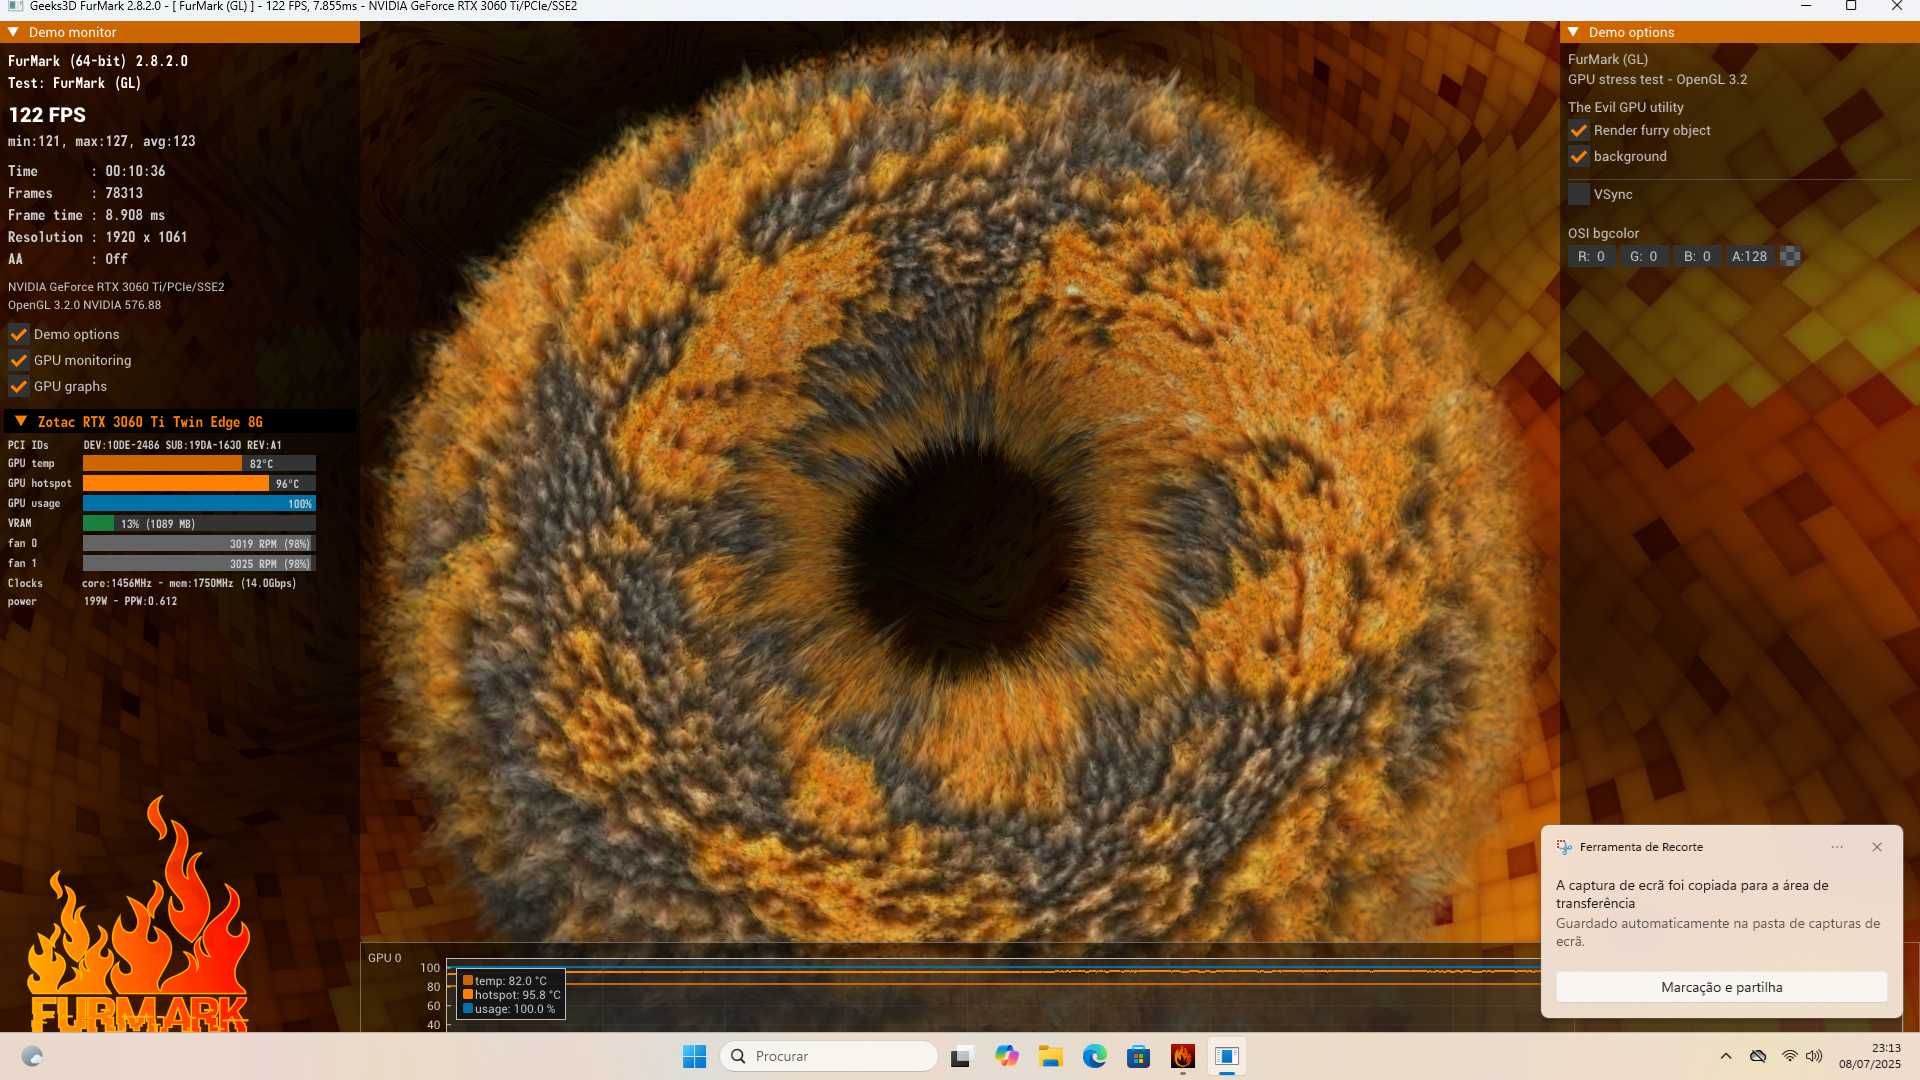
Task: Click the fan 0 RPM bar
Action: (199, 543)
